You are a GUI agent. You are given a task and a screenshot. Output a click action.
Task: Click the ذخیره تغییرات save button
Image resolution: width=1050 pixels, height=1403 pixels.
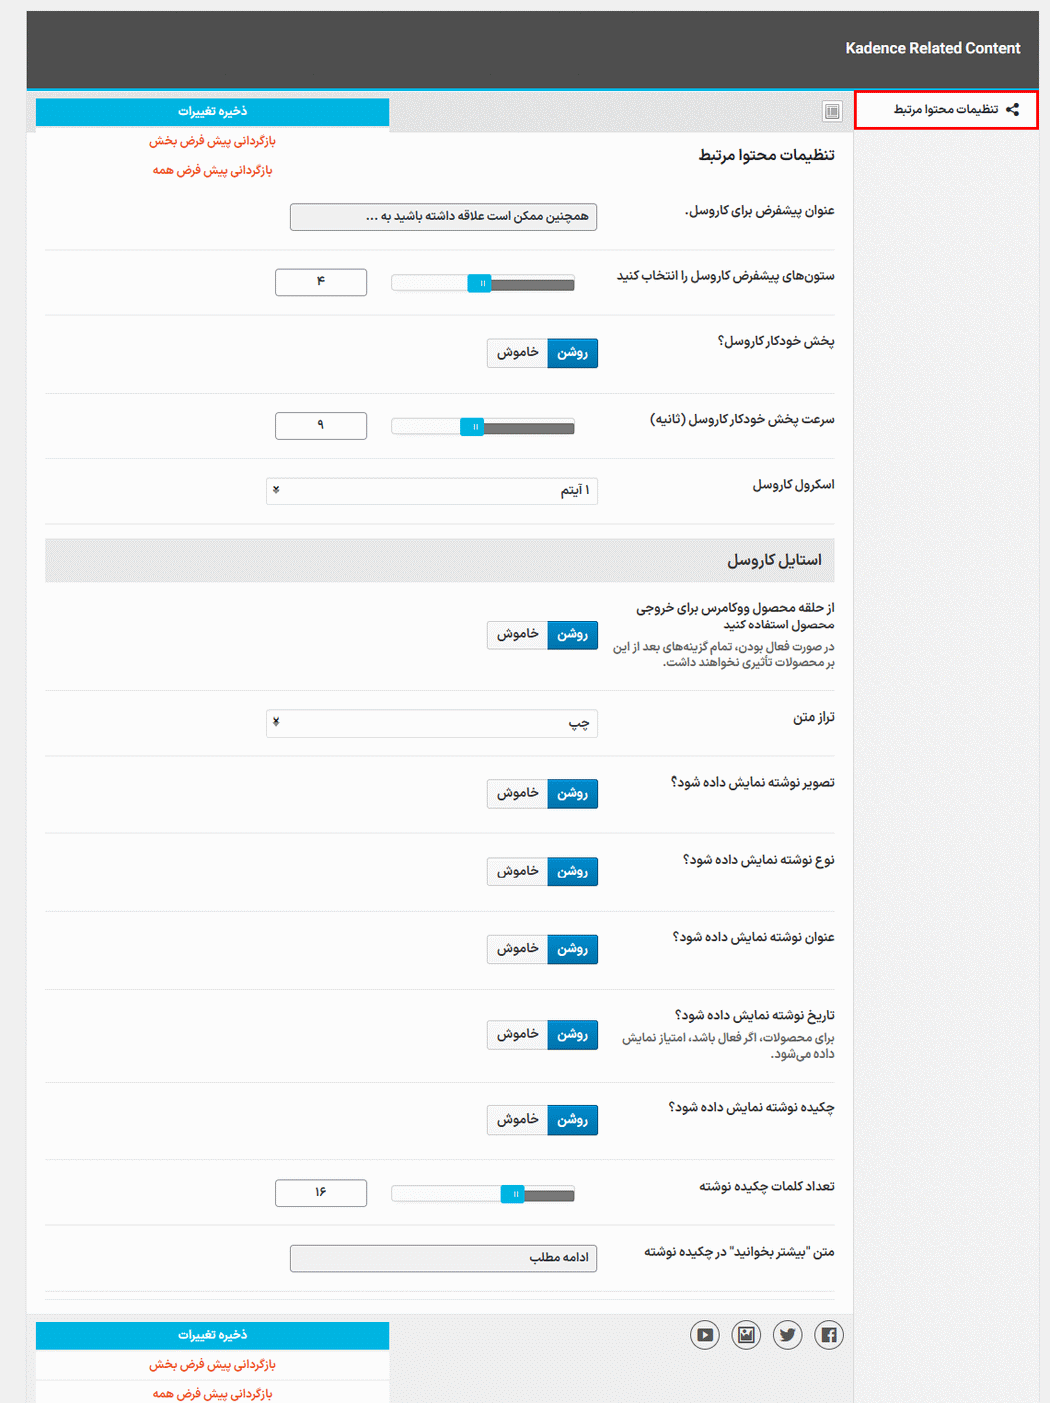(x=212, y=111)
